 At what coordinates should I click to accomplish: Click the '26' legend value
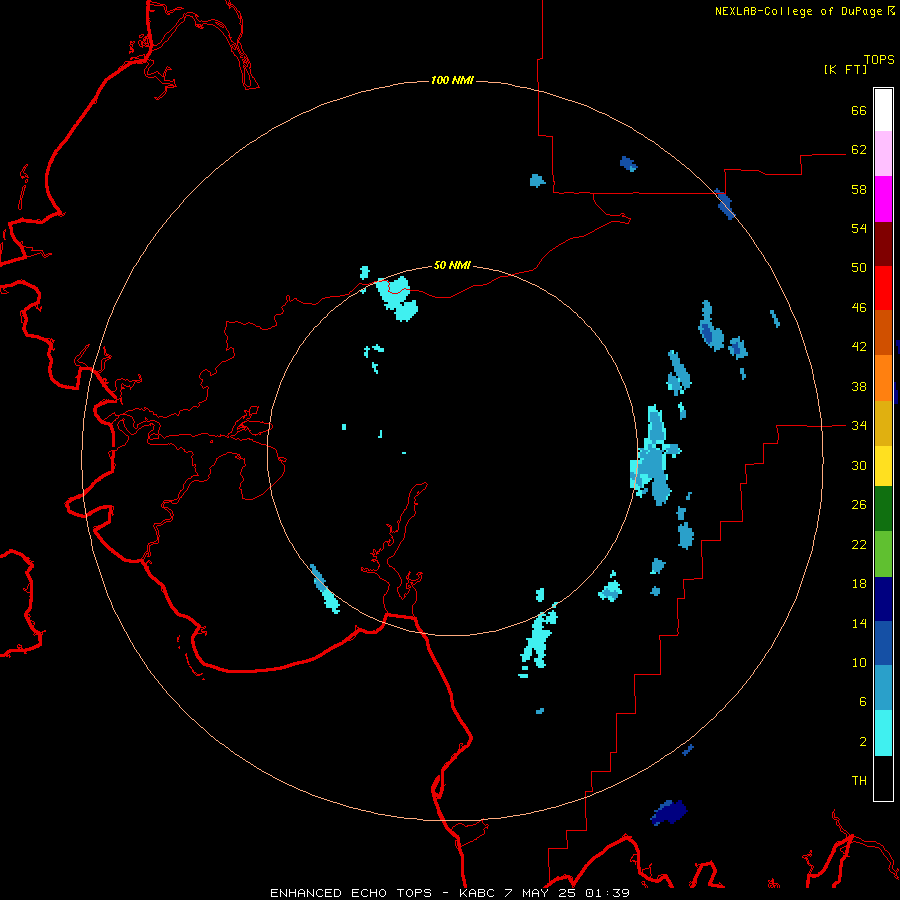coord(859,505)
